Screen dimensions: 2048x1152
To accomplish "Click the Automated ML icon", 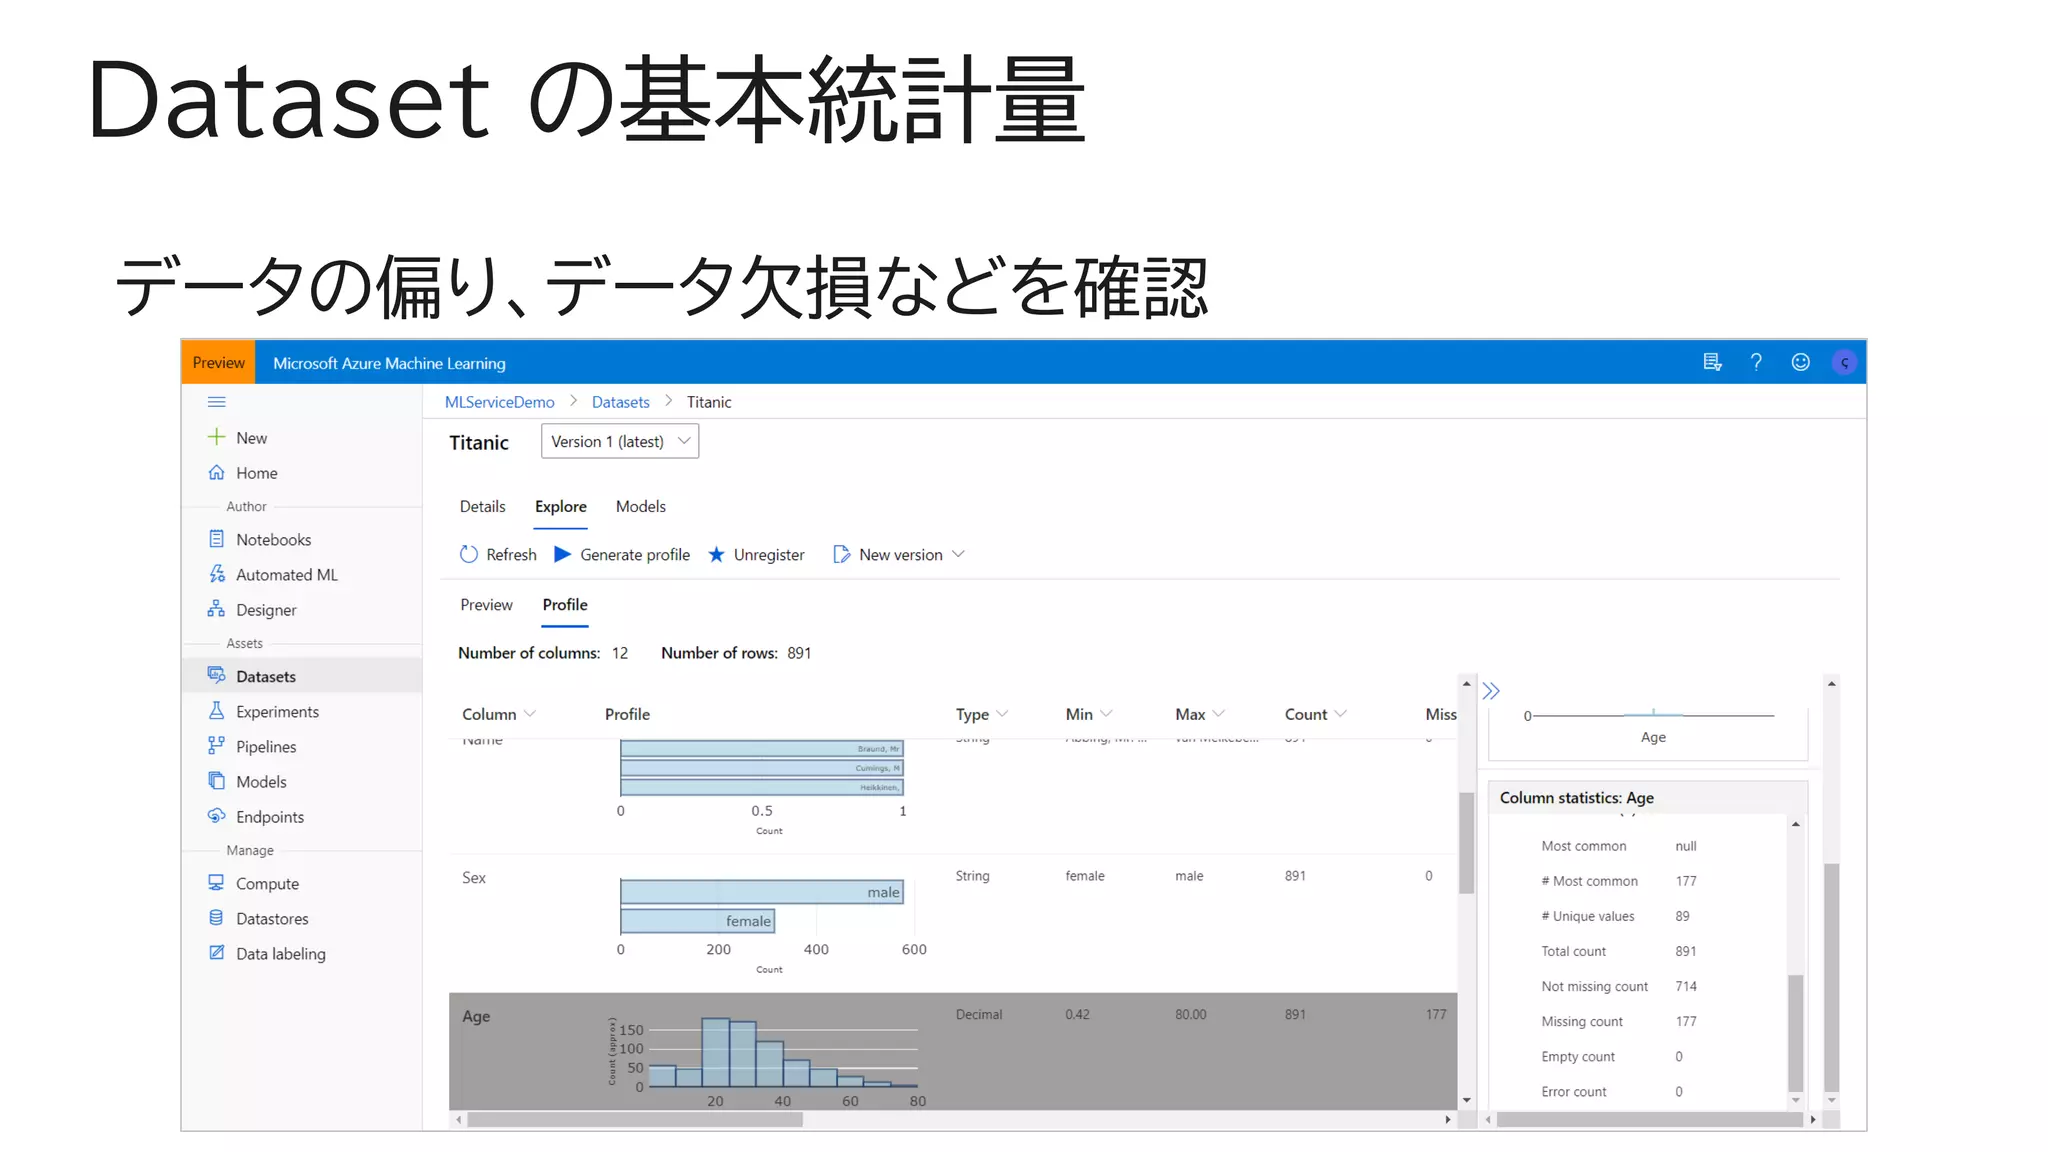I will (216, 574).
